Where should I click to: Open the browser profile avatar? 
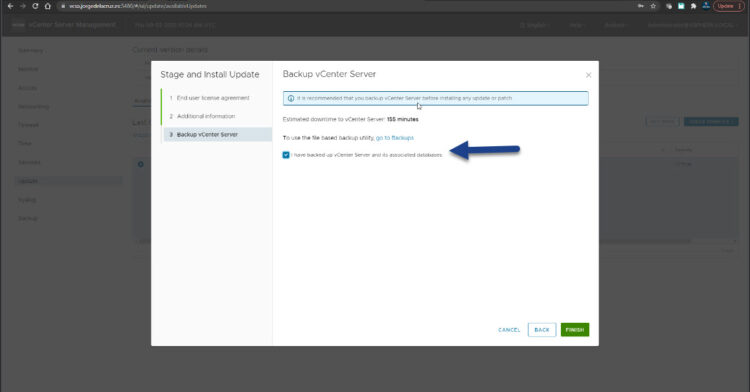click(706, 6)
